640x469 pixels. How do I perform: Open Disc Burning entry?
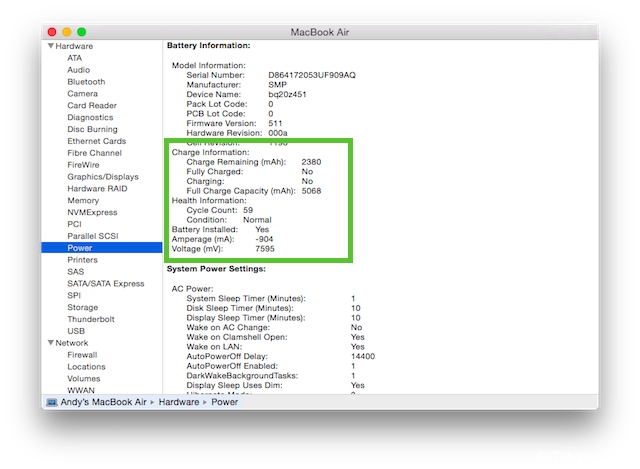[92, 129]
